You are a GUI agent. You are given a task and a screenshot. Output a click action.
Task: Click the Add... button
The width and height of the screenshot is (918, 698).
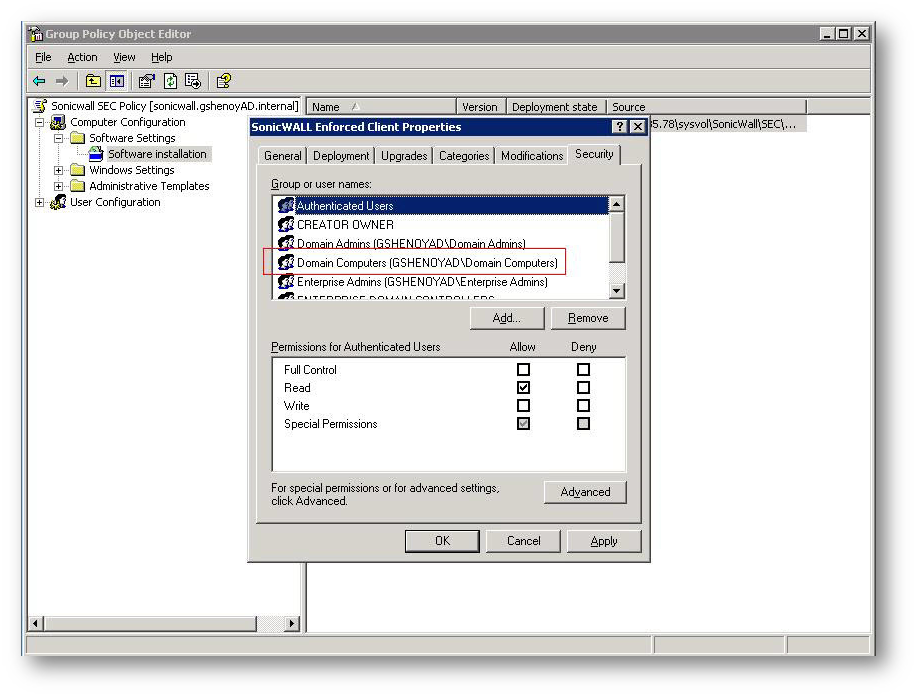(x=507, y=318)
